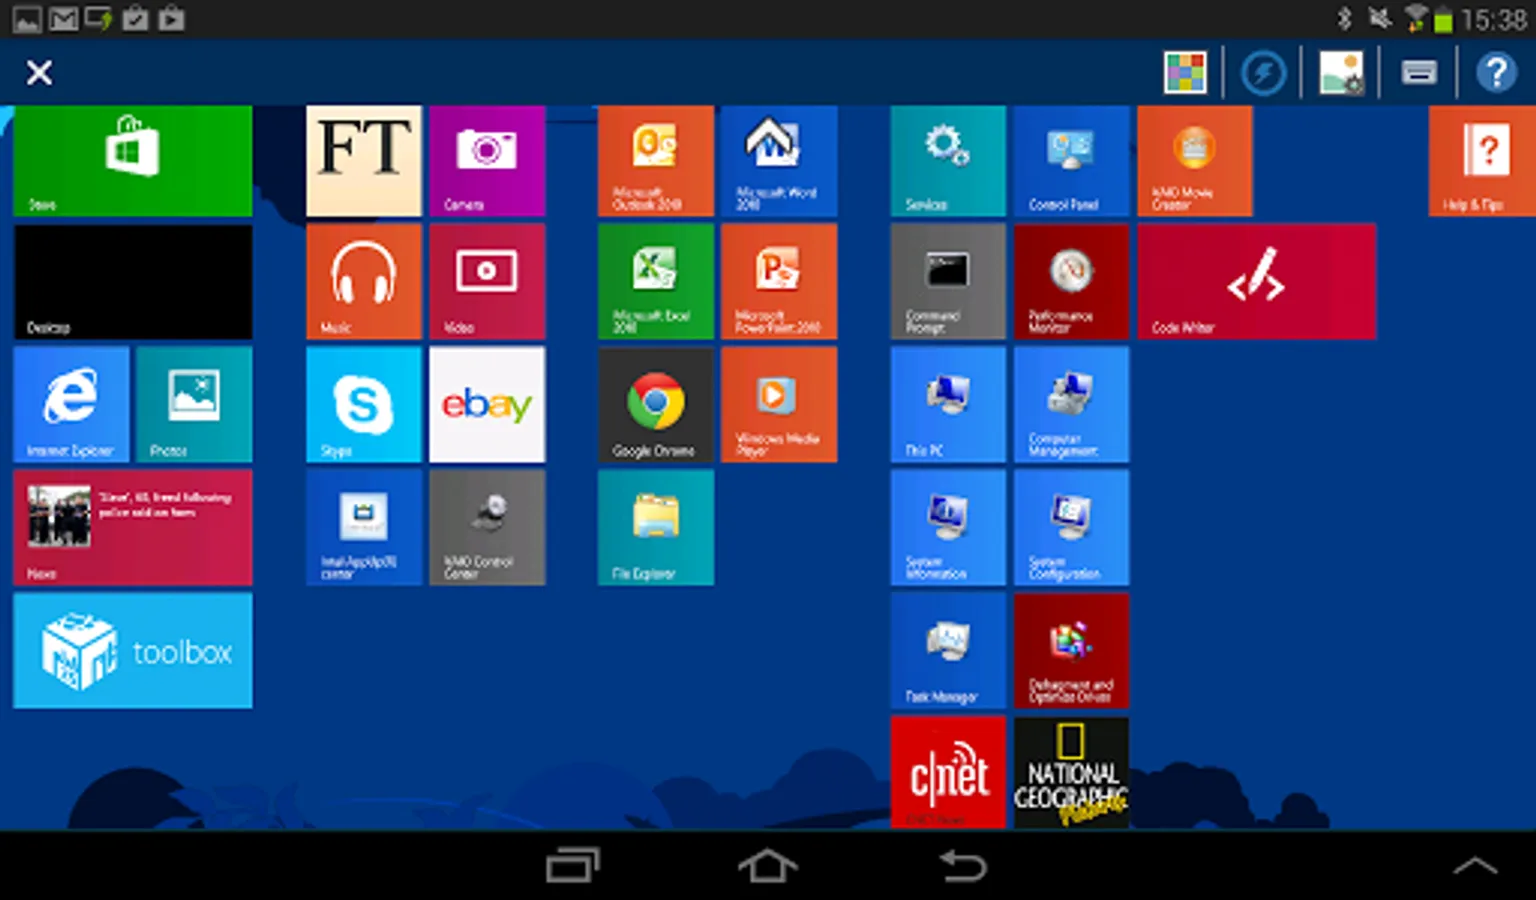1536x900 pixels.
Task: Tap the Android home button
Action: [768, 865]
